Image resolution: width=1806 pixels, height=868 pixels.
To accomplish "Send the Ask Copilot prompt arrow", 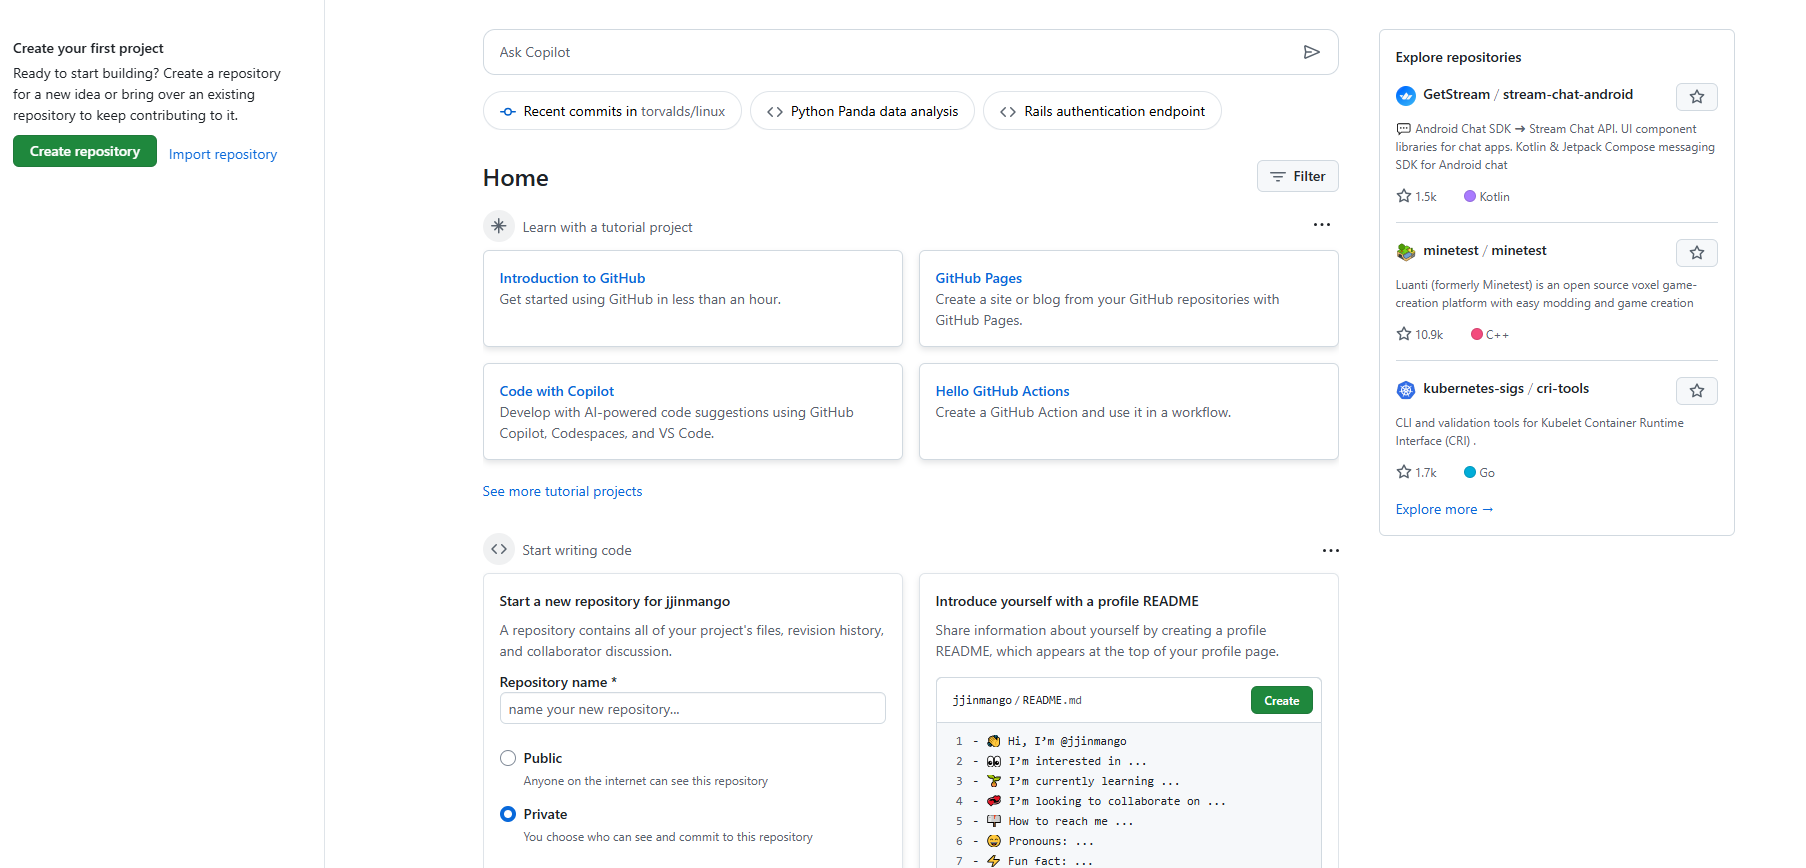I will (x=1311, y=52).
